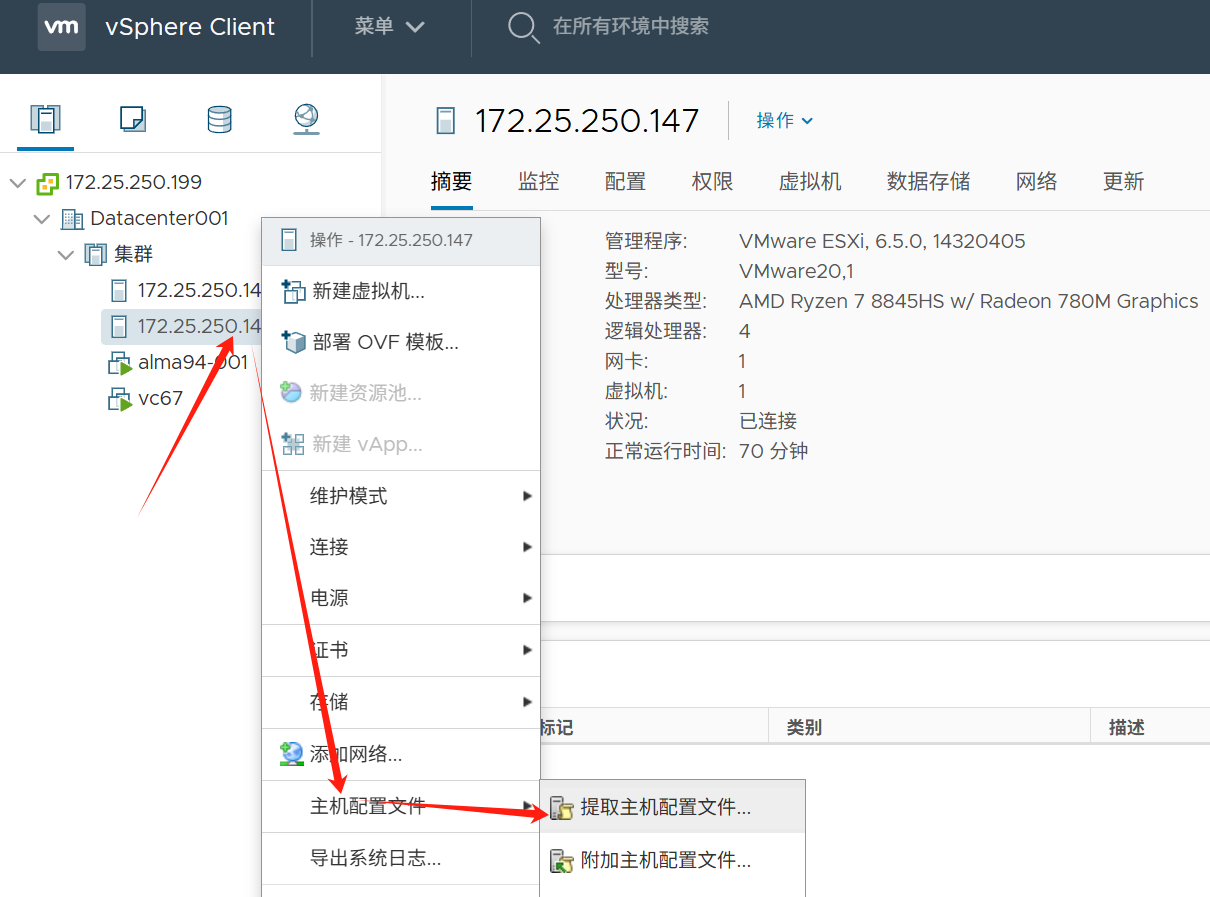Screen dimensions: 1210x897
Task: Collapse the Datacenter001 tree node
Action: (x=42, y=219)
